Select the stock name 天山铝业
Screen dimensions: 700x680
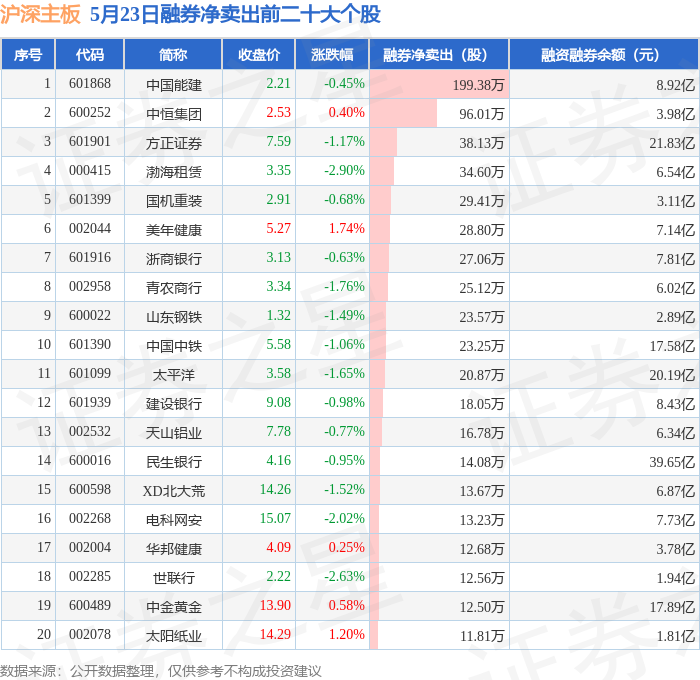(x=174, y=433)
